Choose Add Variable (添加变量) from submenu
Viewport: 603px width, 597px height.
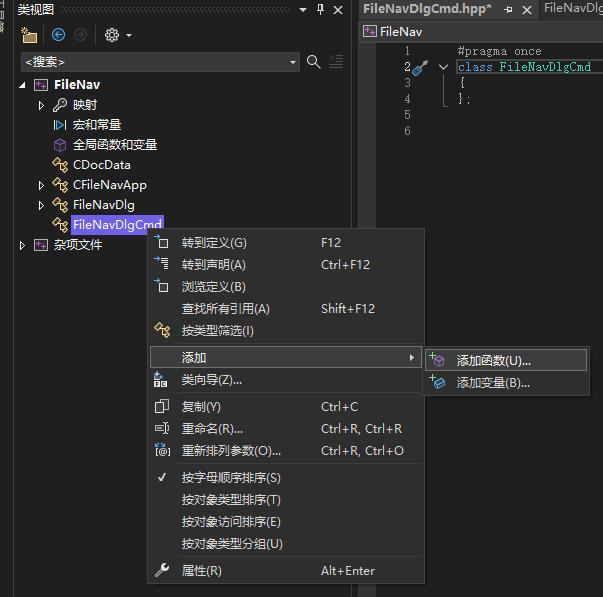click(x=493, y=382)
